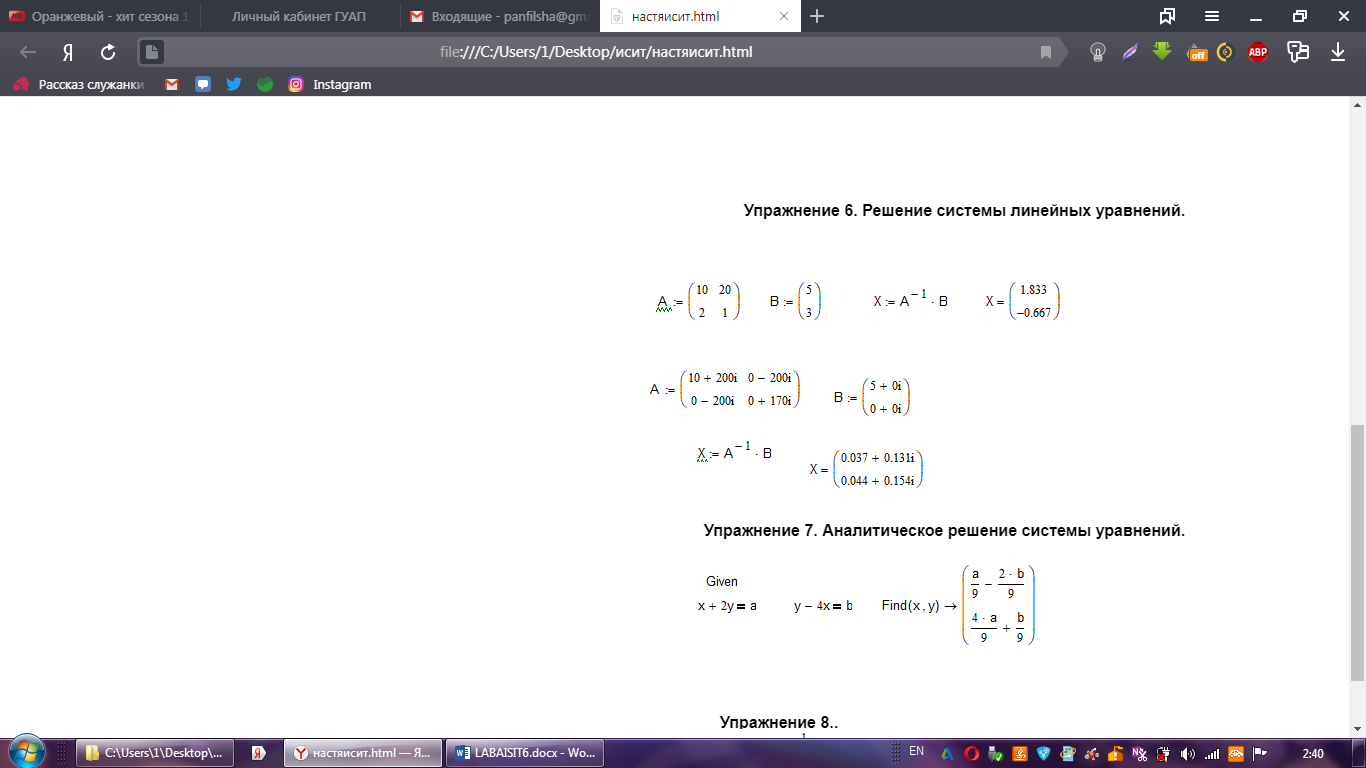Show browser downloads panel
Image resolution: width=1366 pixels, height=768 pixels.
[x=1338, y=52]
